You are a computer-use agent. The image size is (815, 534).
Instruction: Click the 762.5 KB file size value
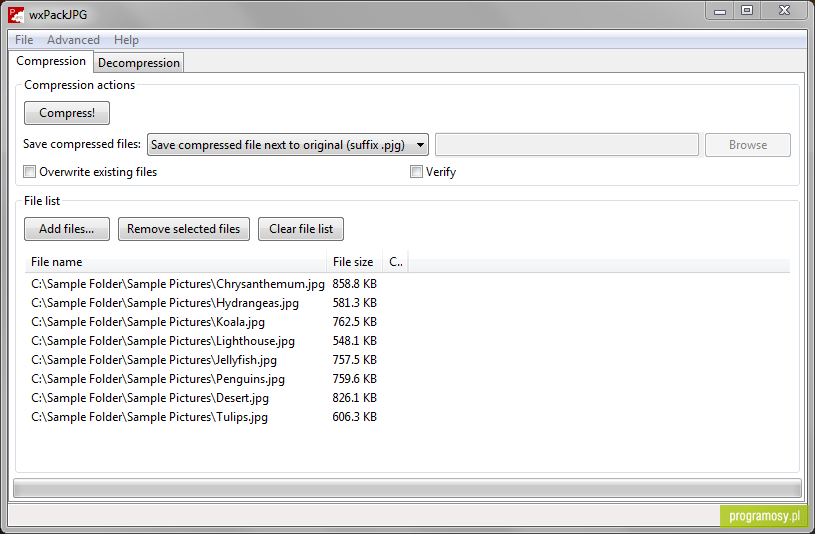pyautogui.click(x=354, y=322)
